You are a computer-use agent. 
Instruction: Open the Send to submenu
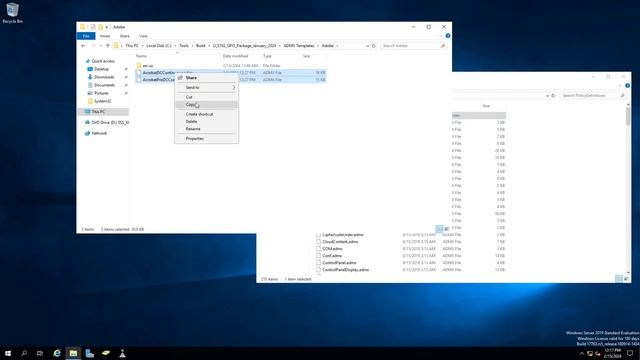pos(207,87)
